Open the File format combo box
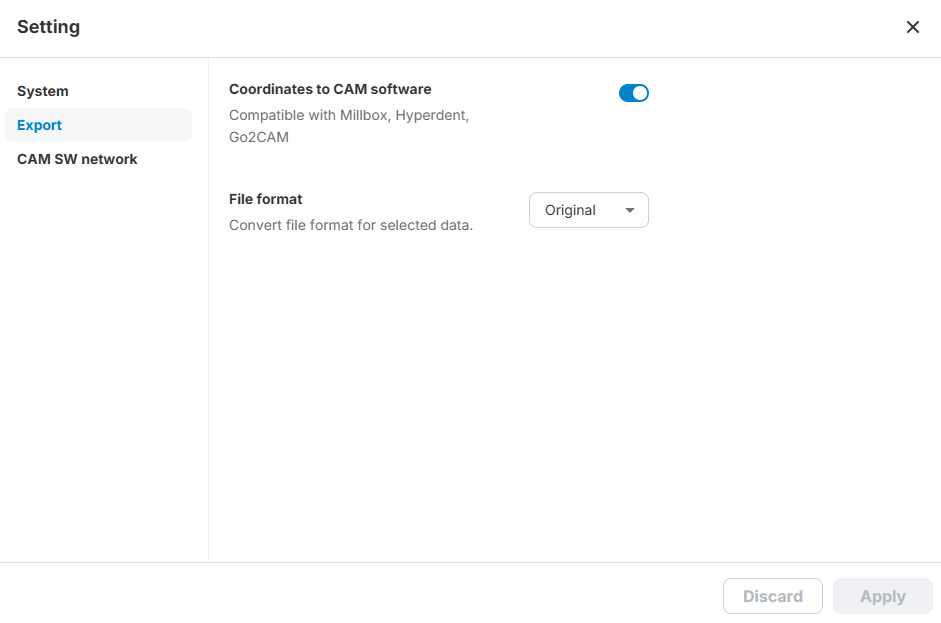The height and width of the screenshot is (623, 941). tap(588, 210)
